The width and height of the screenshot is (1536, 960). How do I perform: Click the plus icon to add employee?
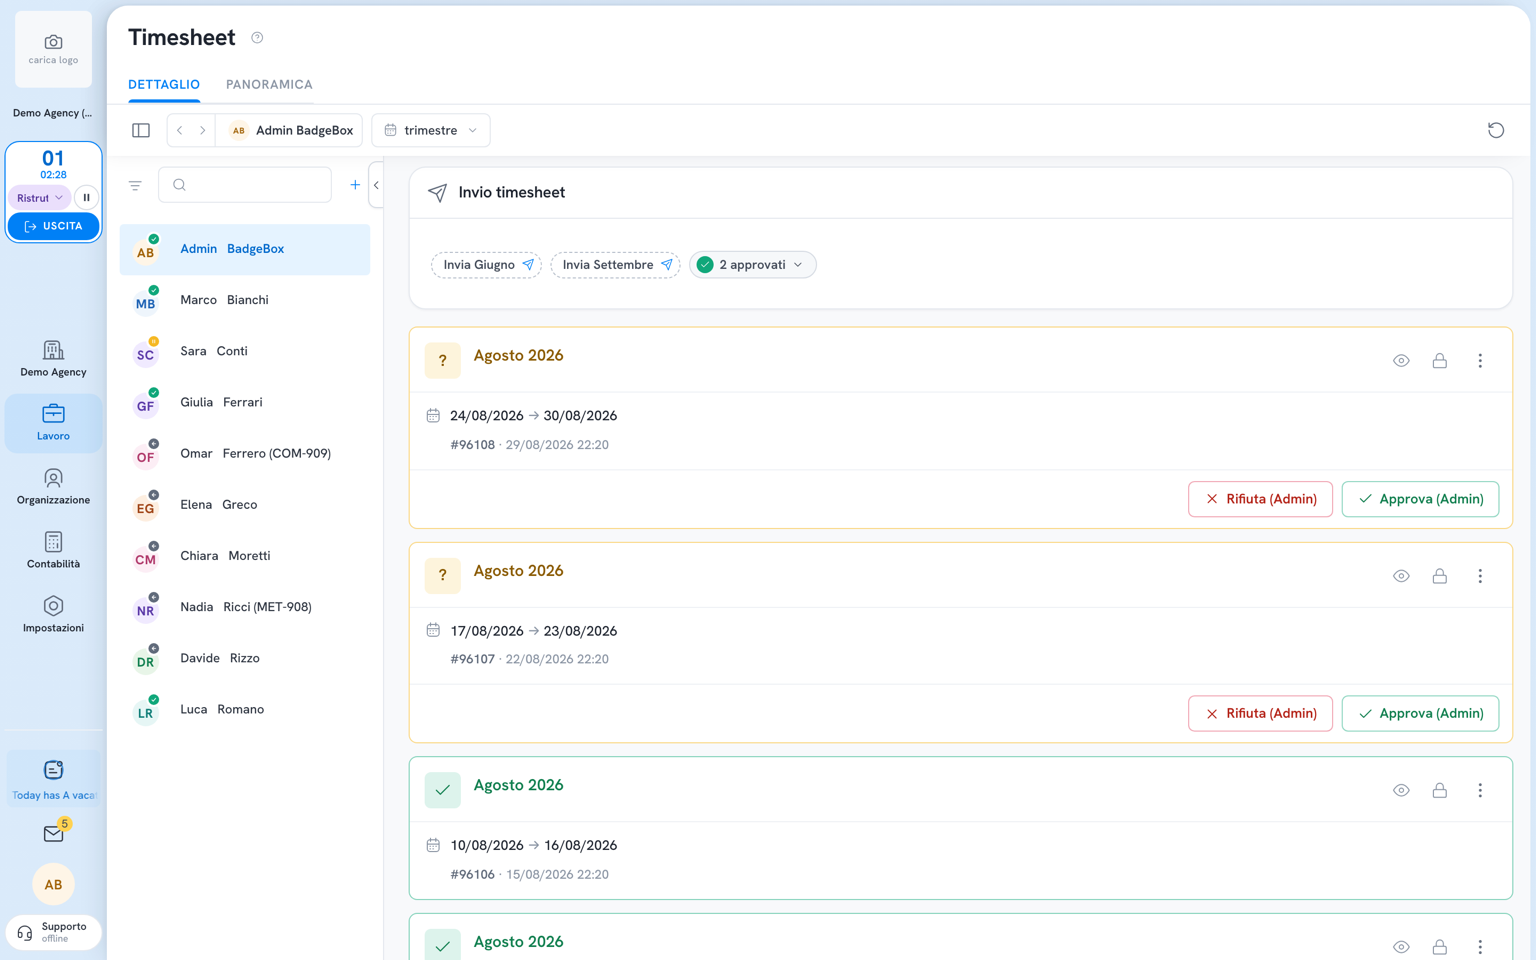click(355, 185)
